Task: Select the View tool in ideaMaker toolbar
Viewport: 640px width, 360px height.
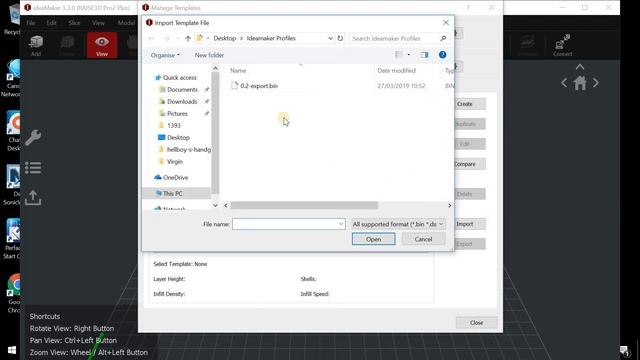Action: coord(102,45)
